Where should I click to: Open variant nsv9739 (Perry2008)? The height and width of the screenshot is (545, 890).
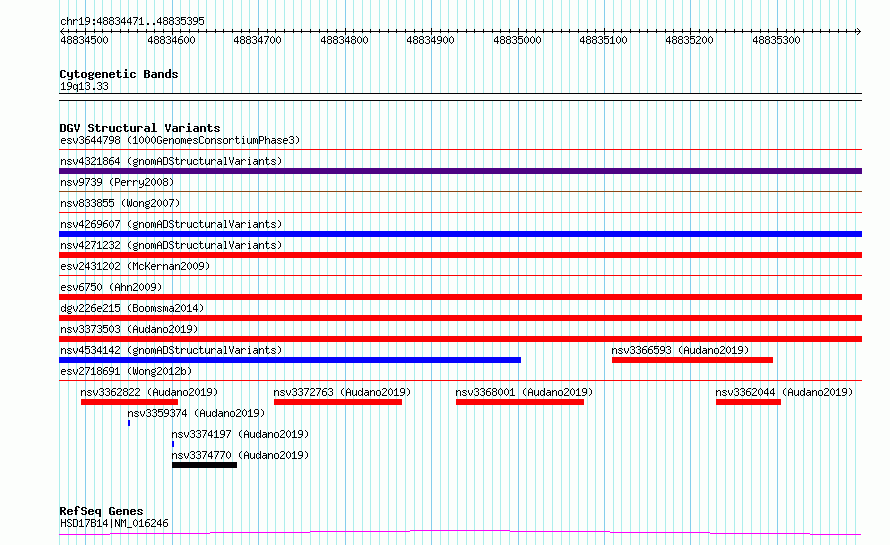[117, 182]
